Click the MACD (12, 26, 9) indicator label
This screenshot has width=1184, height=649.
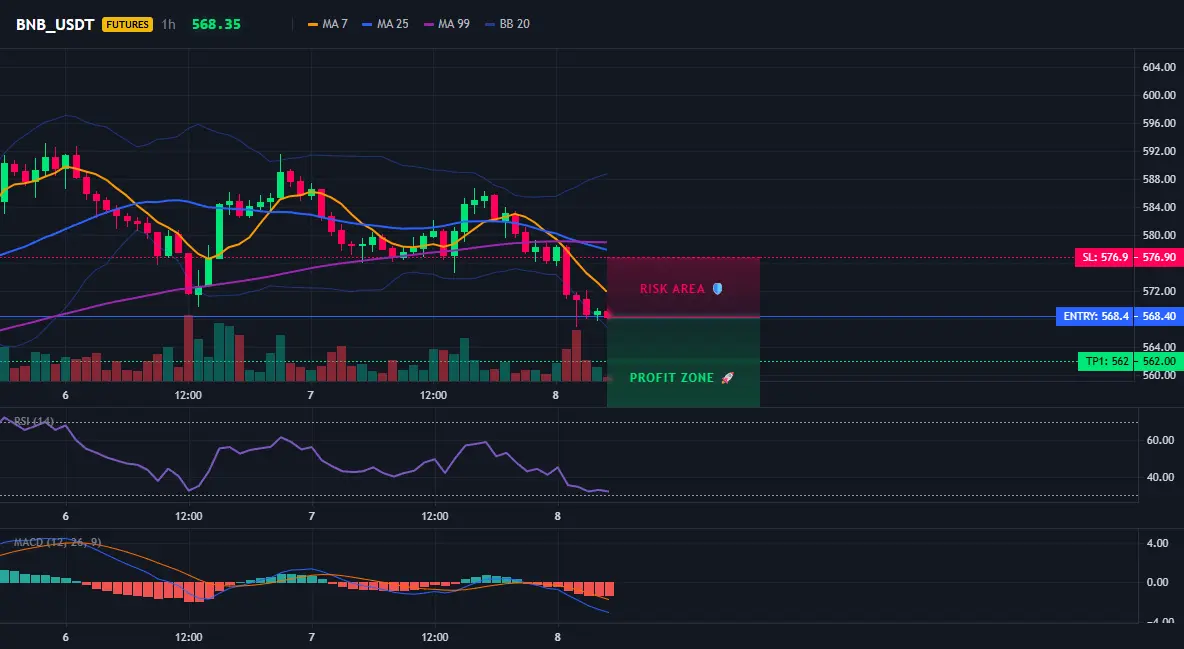(57, 542)
